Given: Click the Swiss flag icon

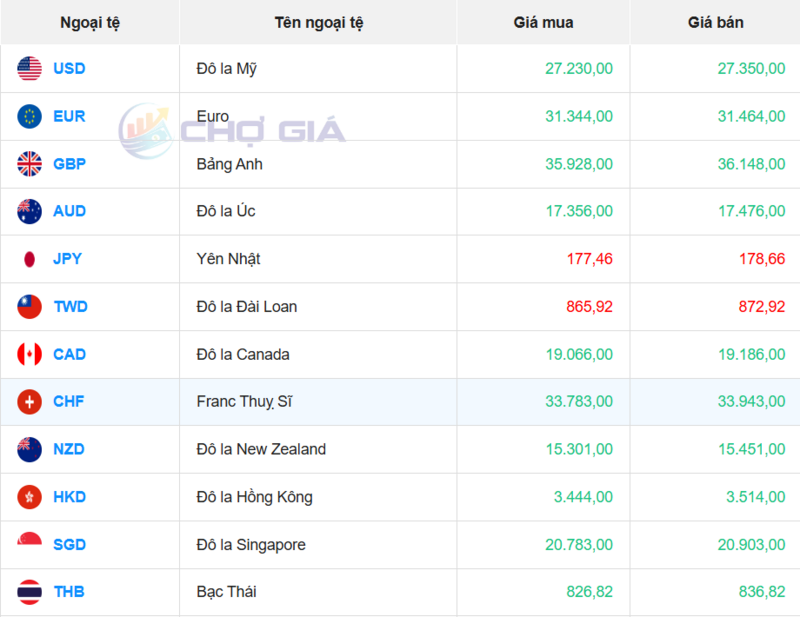Looking at the screenshot, I should (x=29, y=402).
